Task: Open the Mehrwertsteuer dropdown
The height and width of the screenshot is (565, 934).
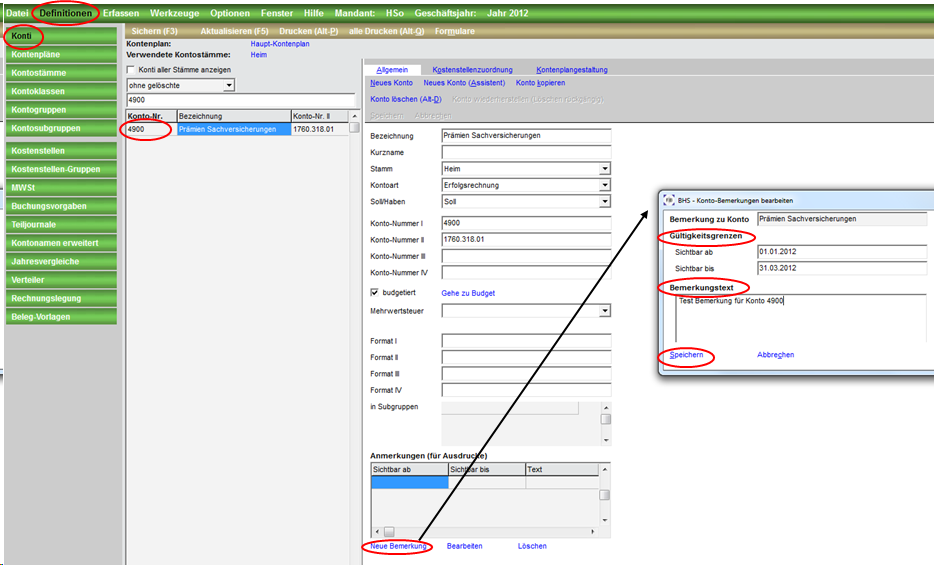Action: [x=605, y=311]
